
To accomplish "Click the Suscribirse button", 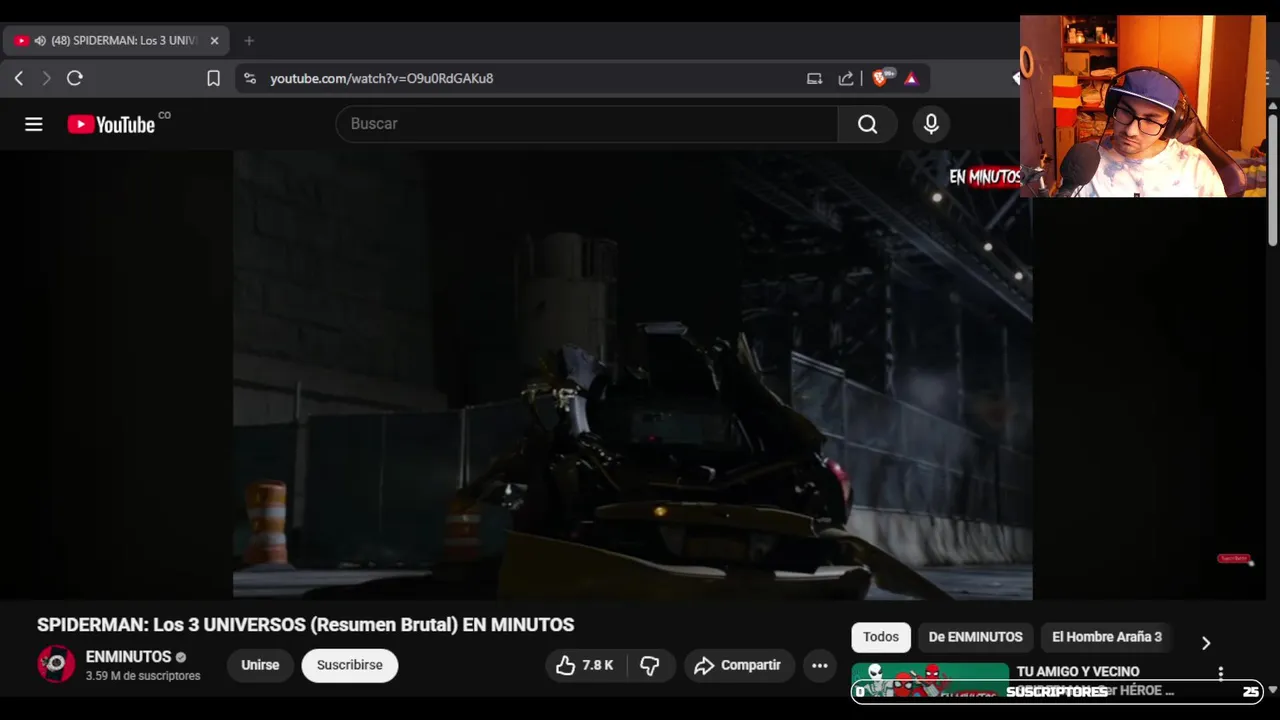I will point(350,665).
